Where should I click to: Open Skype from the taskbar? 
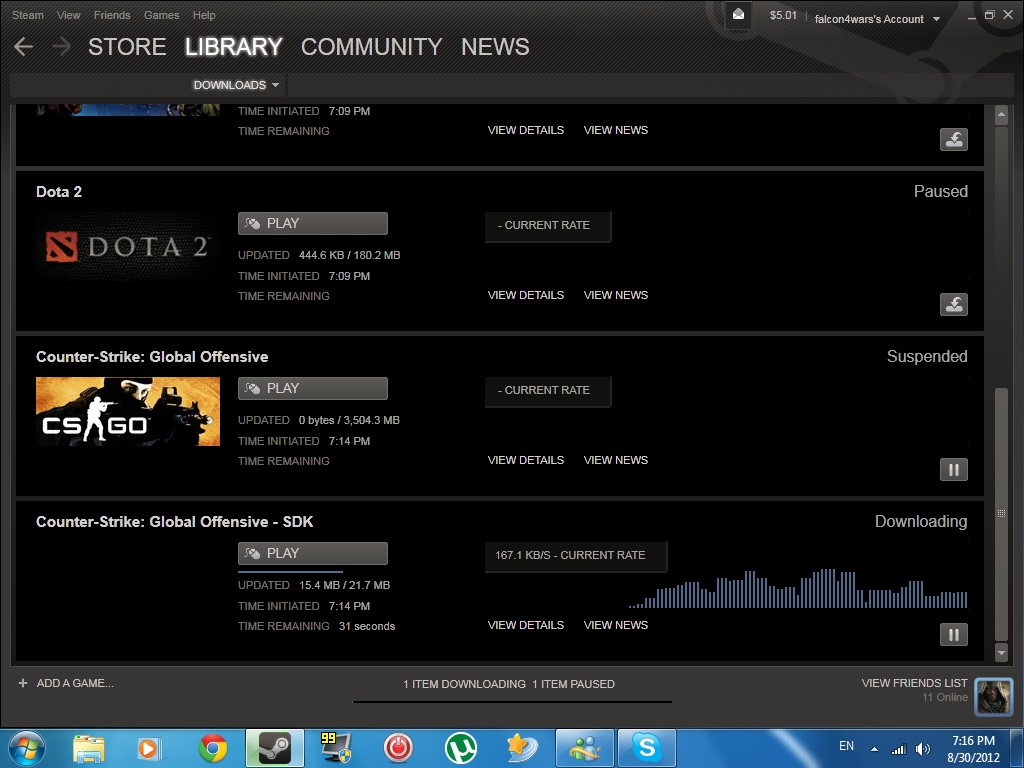[647, 748]
